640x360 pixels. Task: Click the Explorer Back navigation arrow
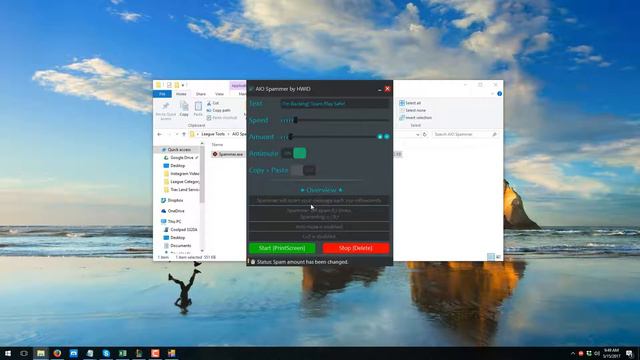click(159, 134)
